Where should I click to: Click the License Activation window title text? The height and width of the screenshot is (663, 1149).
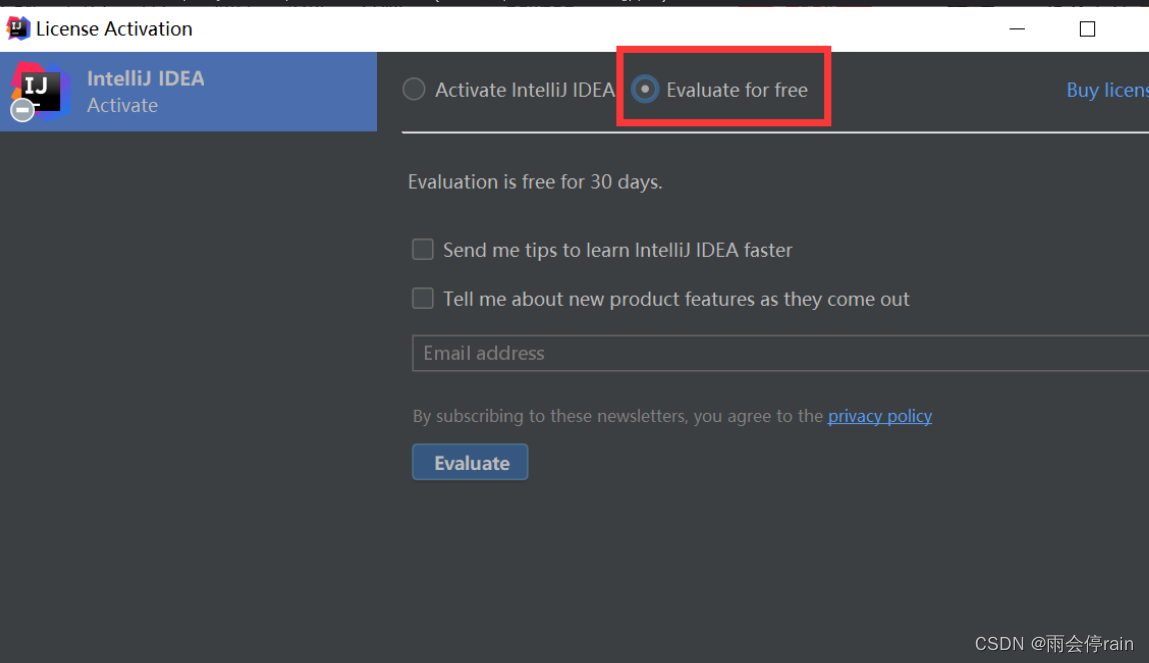tap(114, 29)
